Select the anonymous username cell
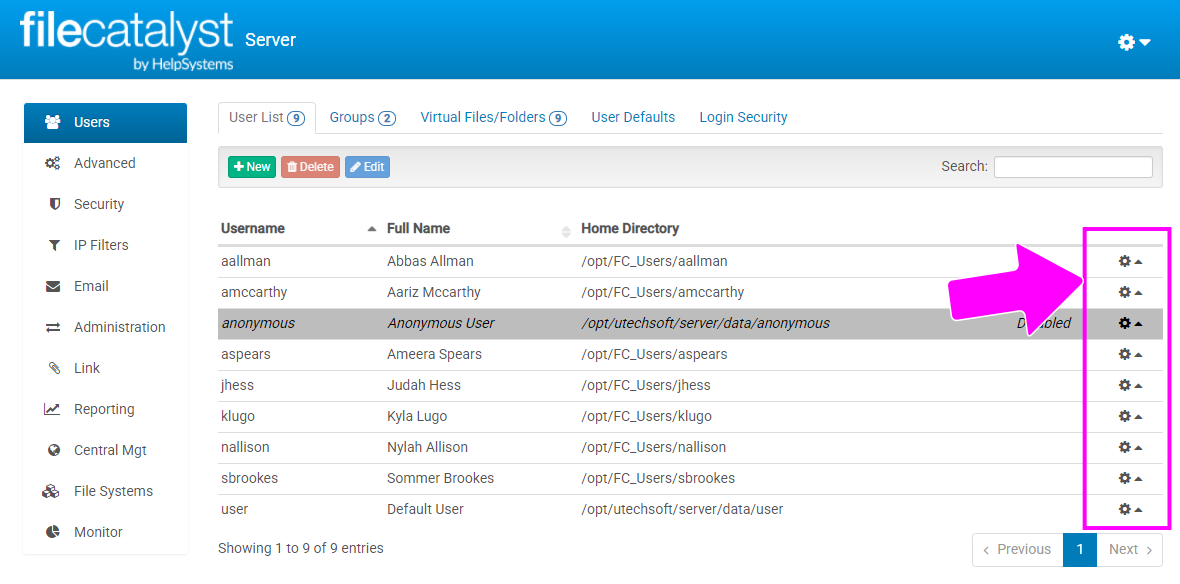Viewport: 1180px width, 584px height. [x=258, y=323]
